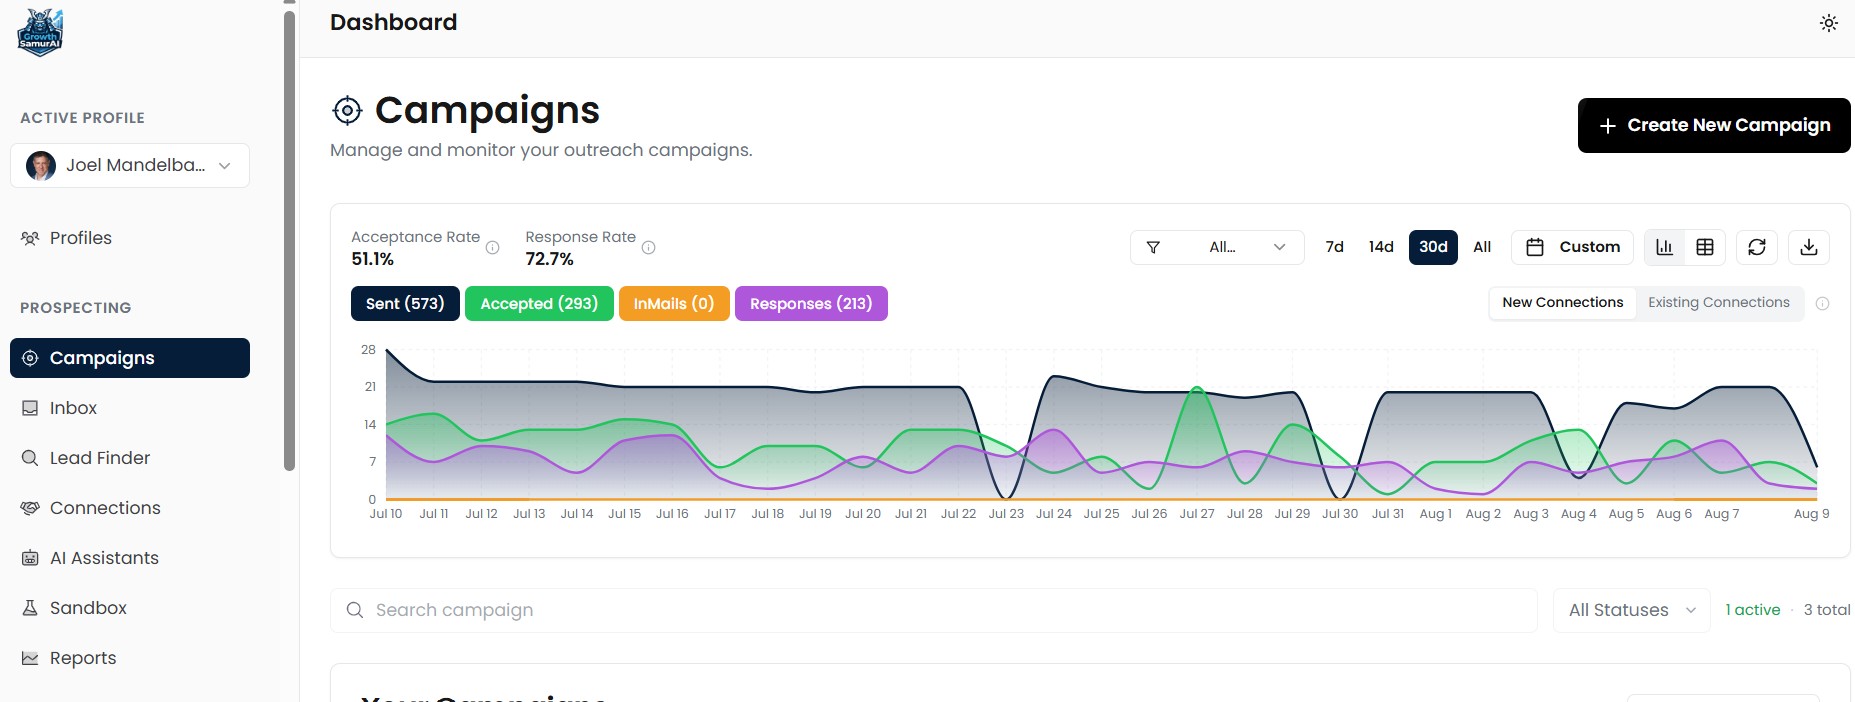Click the Campaigns target icon beside the heading
This screenshot has height=702, width=1855.
[347, 110]
